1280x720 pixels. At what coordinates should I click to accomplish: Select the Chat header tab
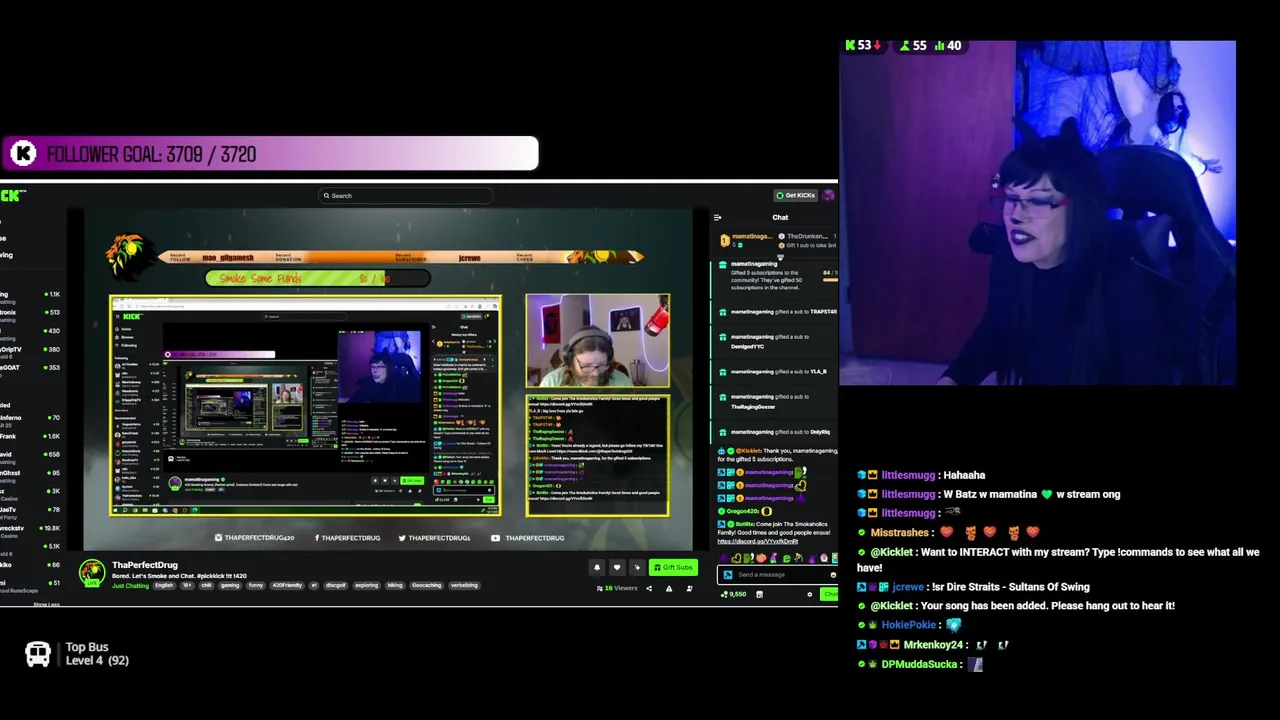tap(780, 217)
